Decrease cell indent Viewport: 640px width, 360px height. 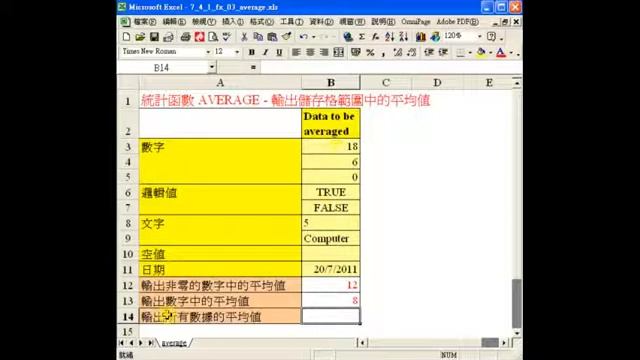(429, 52)
